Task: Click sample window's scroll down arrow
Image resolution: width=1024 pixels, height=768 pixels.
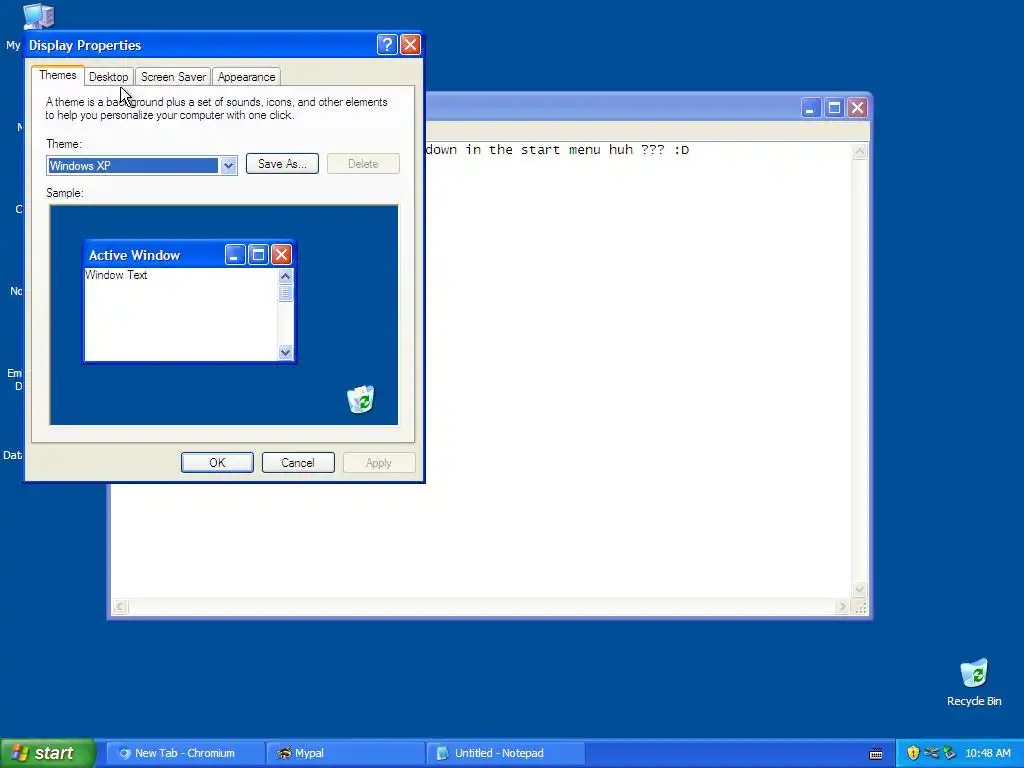Action: (285, 352)
